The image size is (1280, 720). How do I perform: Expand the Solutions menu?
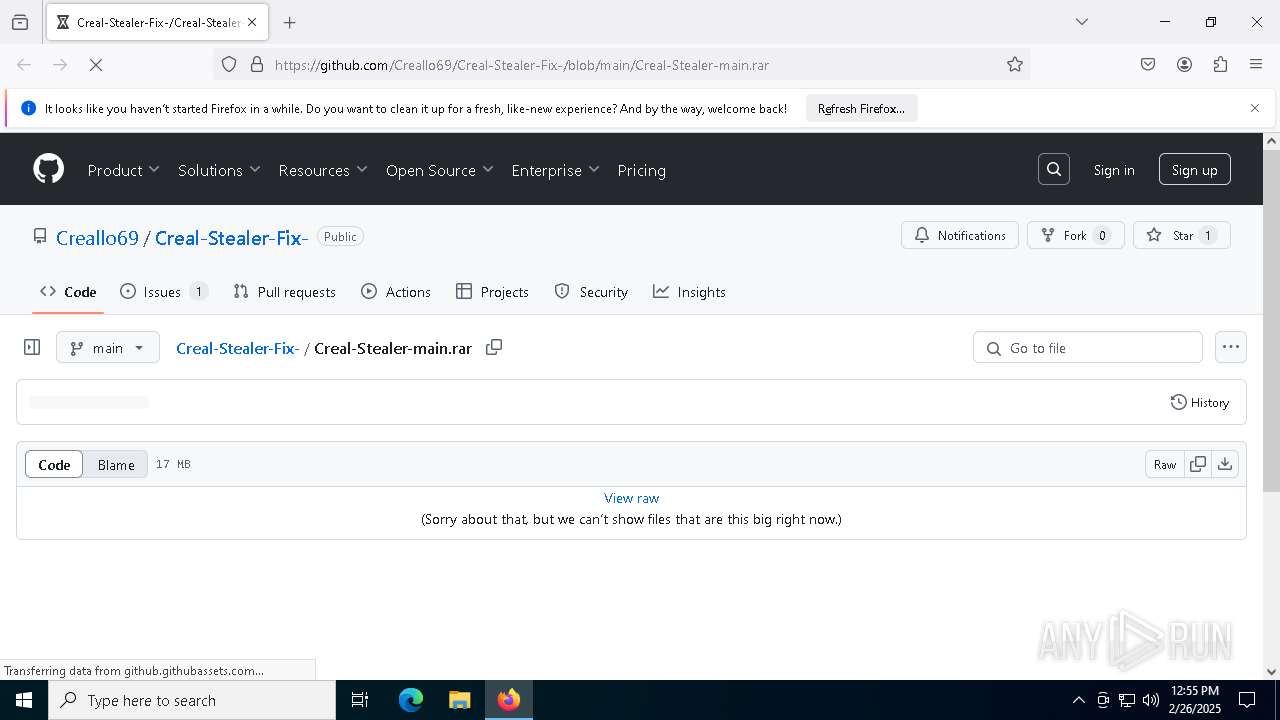[x=219, y=170]
